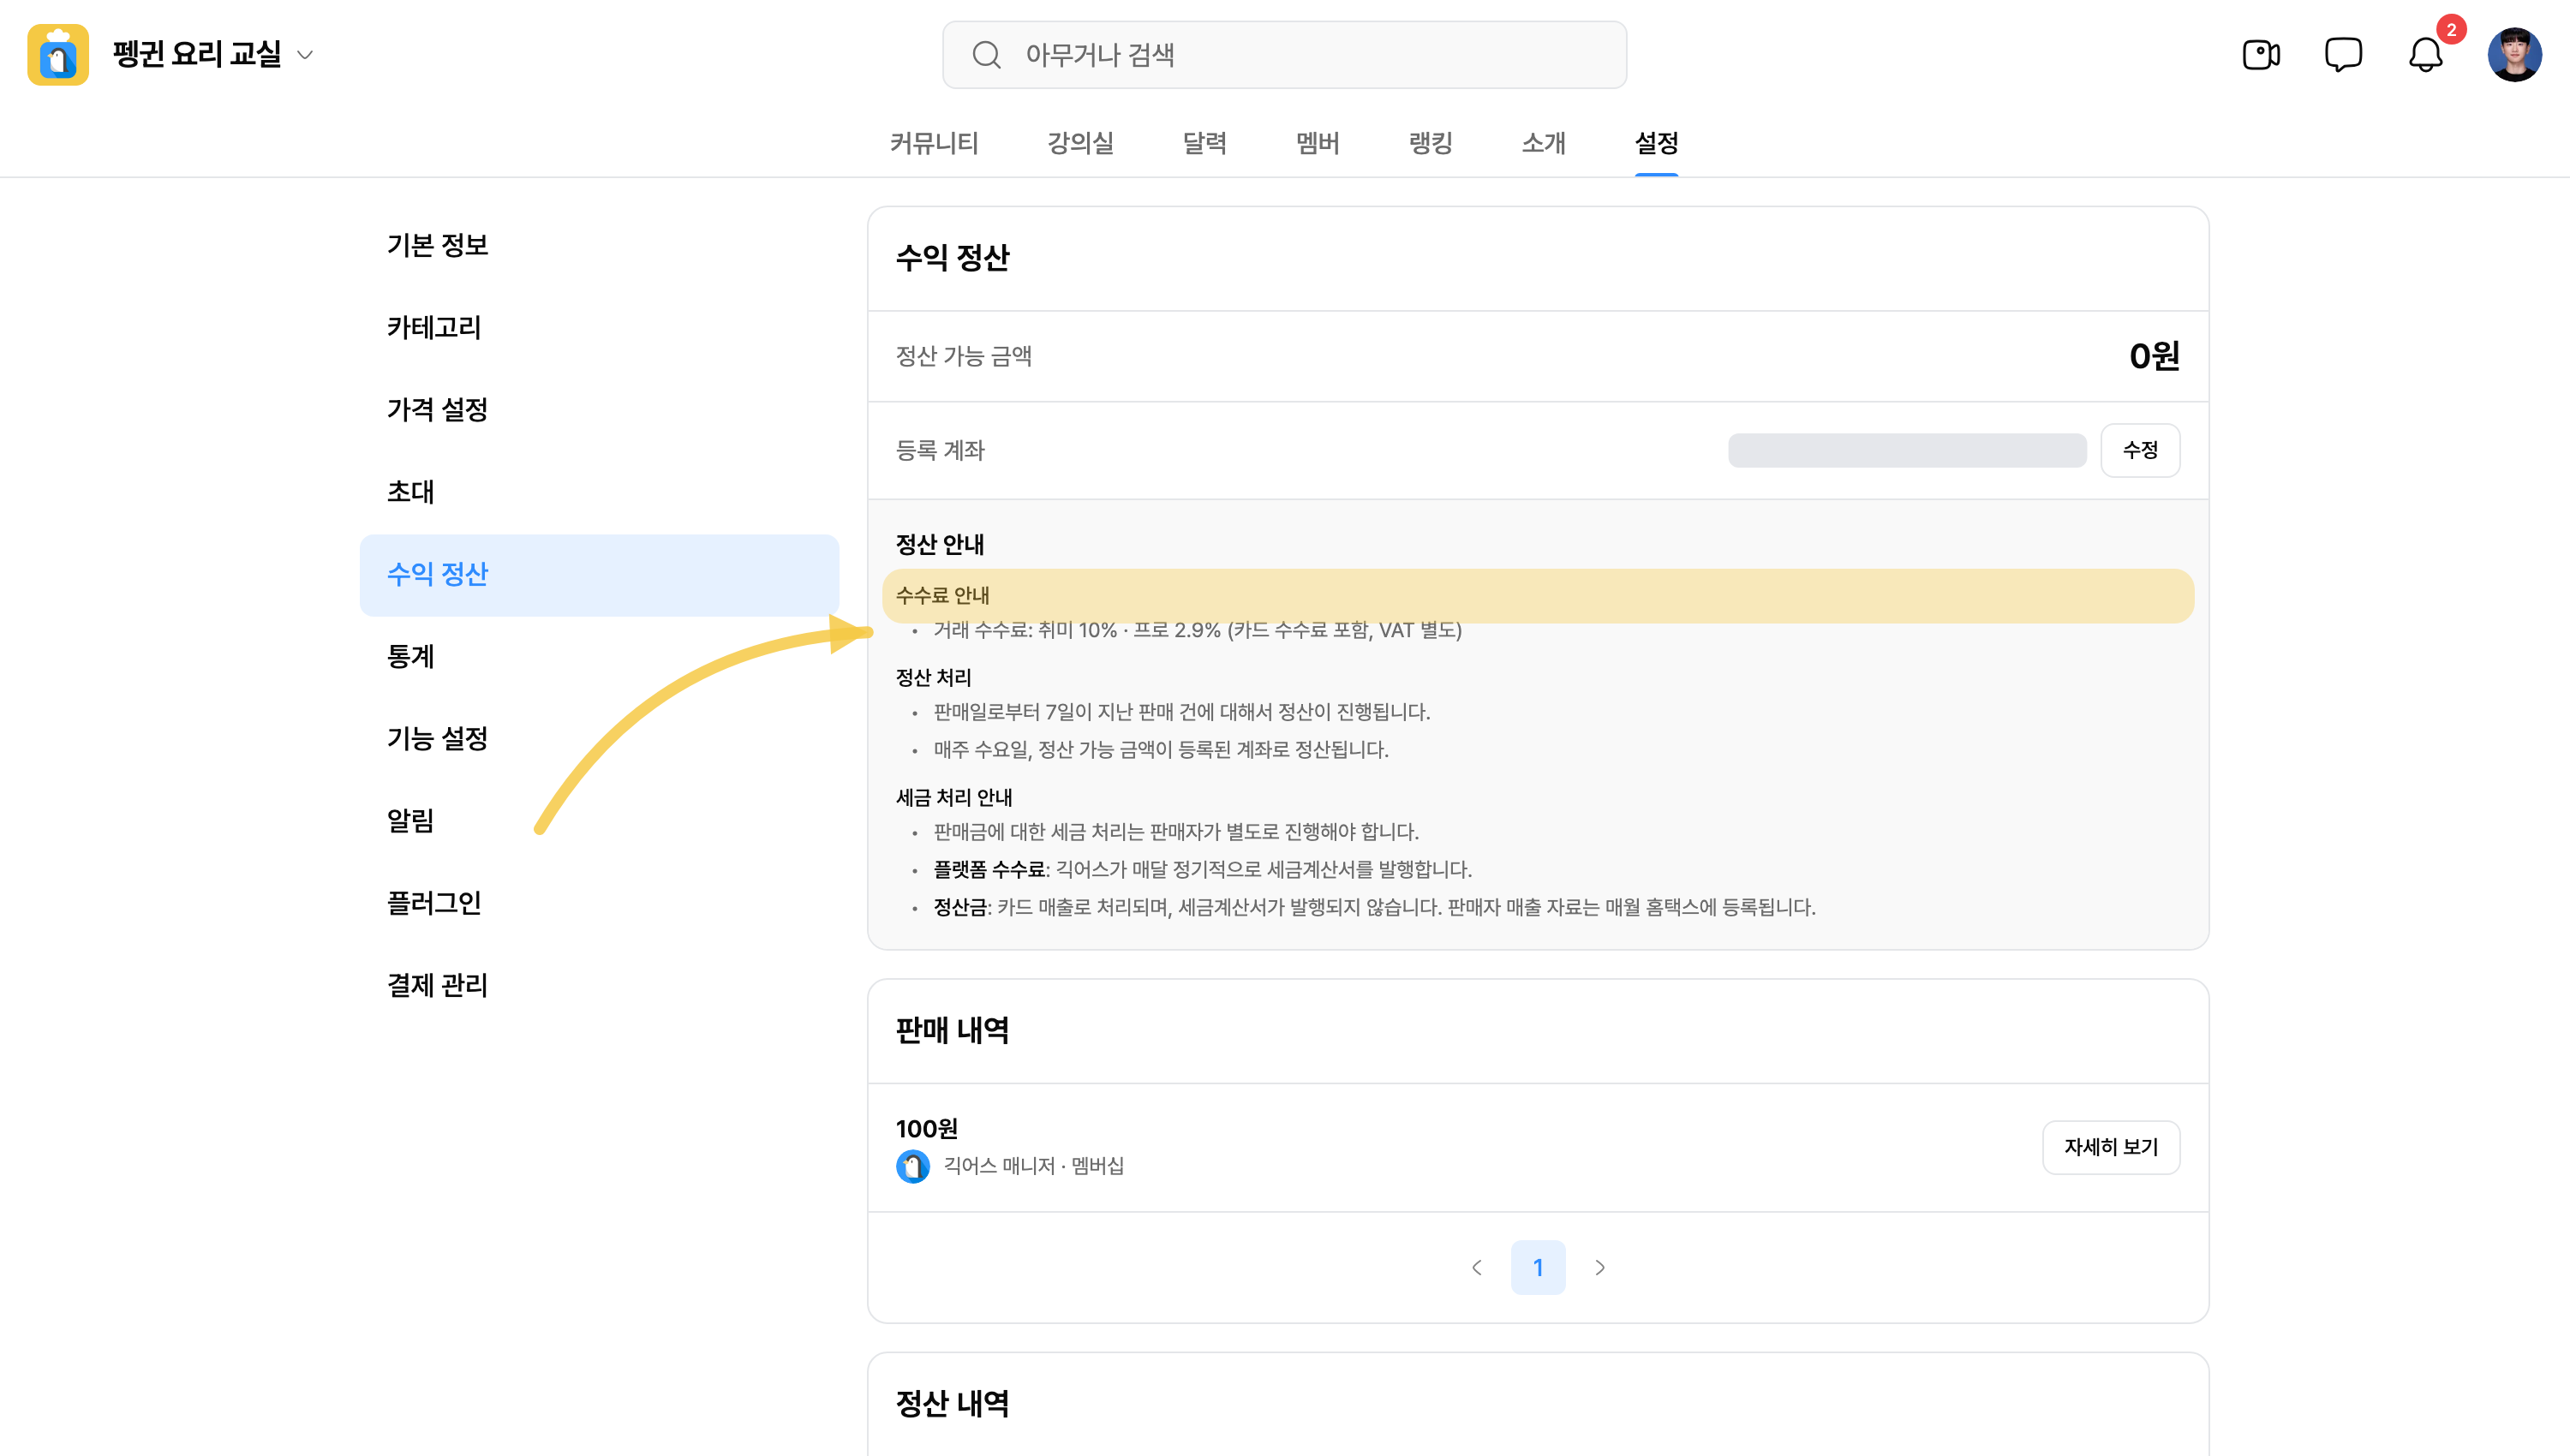
Task: Select page 1 in pagination
Action: (x=1538, y=1268)
